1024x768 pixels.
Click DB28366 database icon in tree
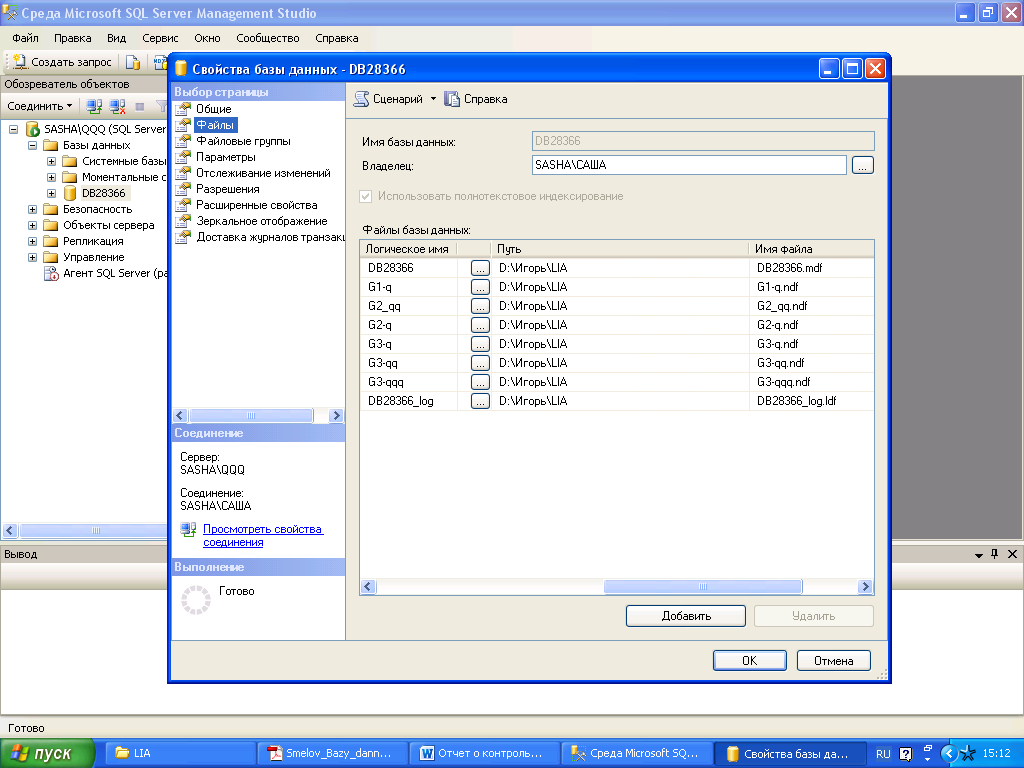(x=70, y=193)
